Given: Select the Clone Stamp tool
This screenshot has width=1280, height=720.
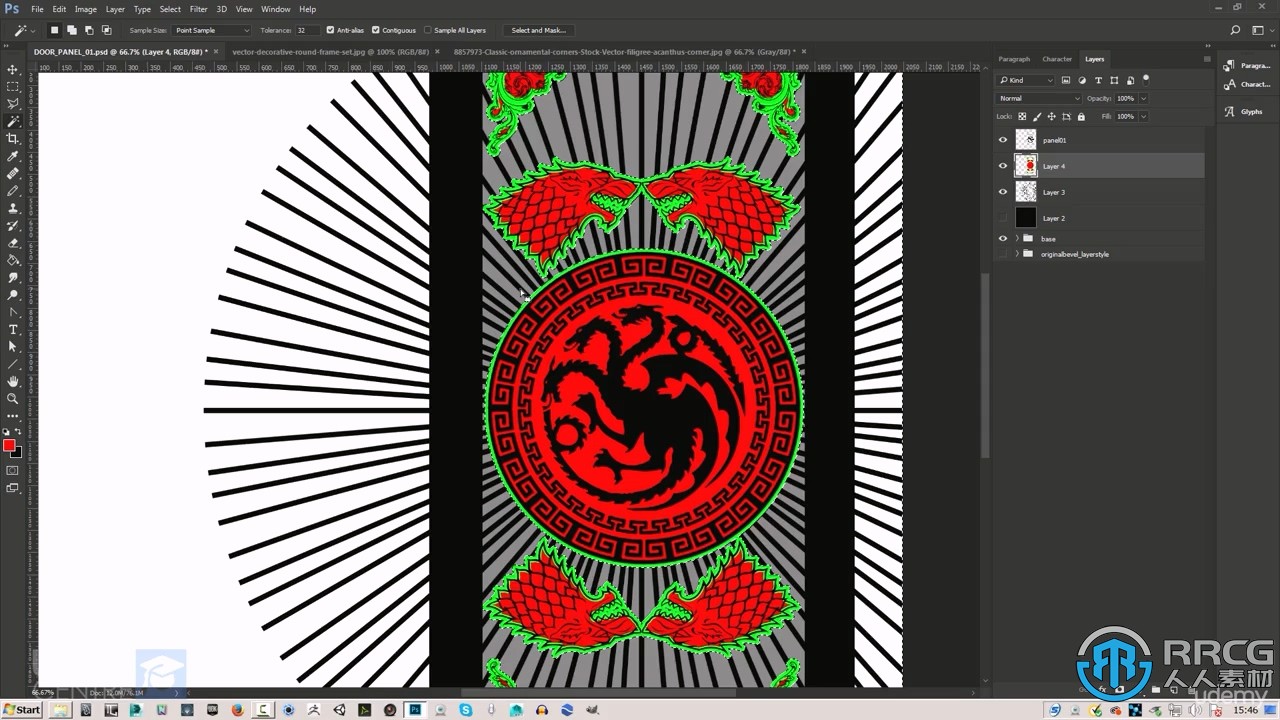Looking at the screenshot, I should click(x=13, y=208).
